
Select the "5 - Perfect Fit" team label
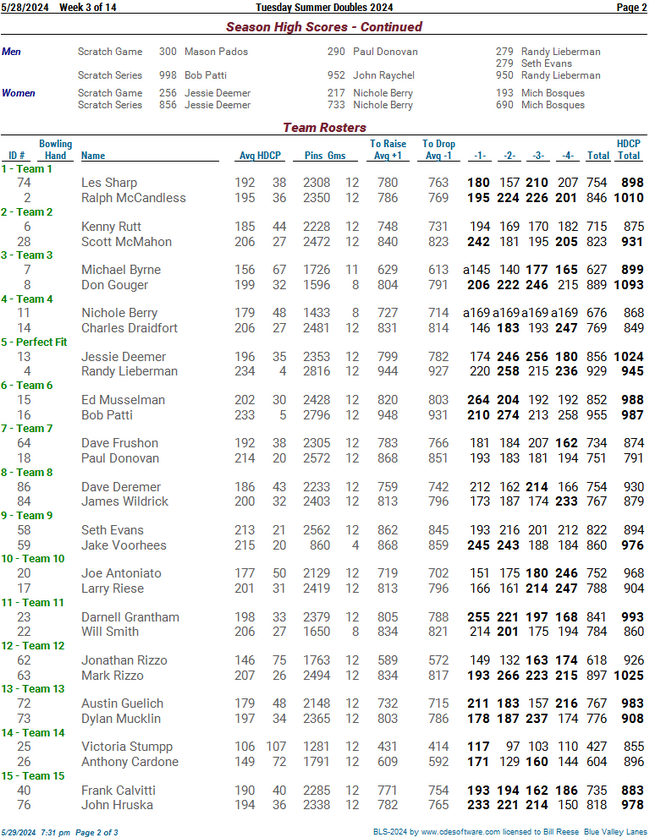(x=34, y=342)
